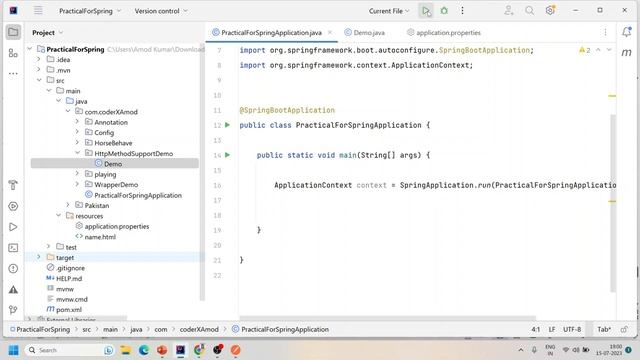Change Tab* indent setting
The image size is (640, 360).
(x=604, y=329)
